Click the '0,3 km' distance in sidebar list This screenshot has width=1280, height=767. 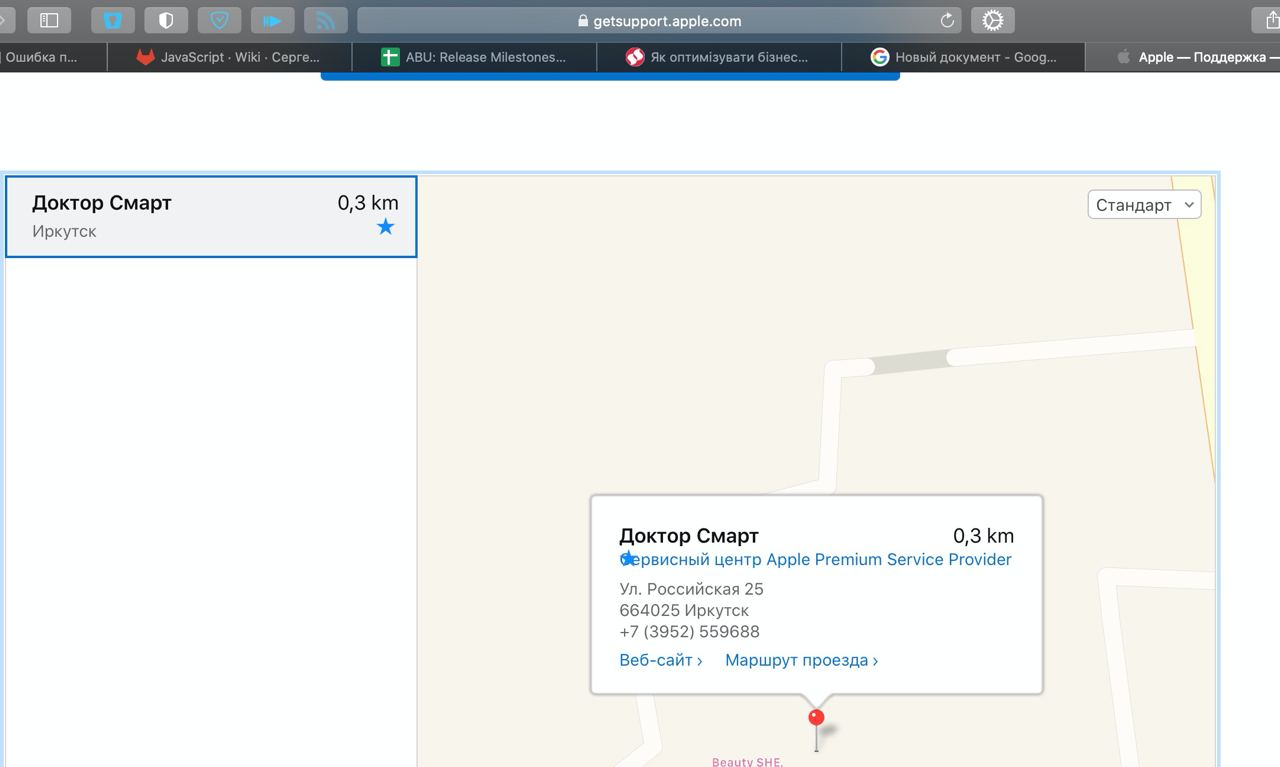click(x=368, y=203)
